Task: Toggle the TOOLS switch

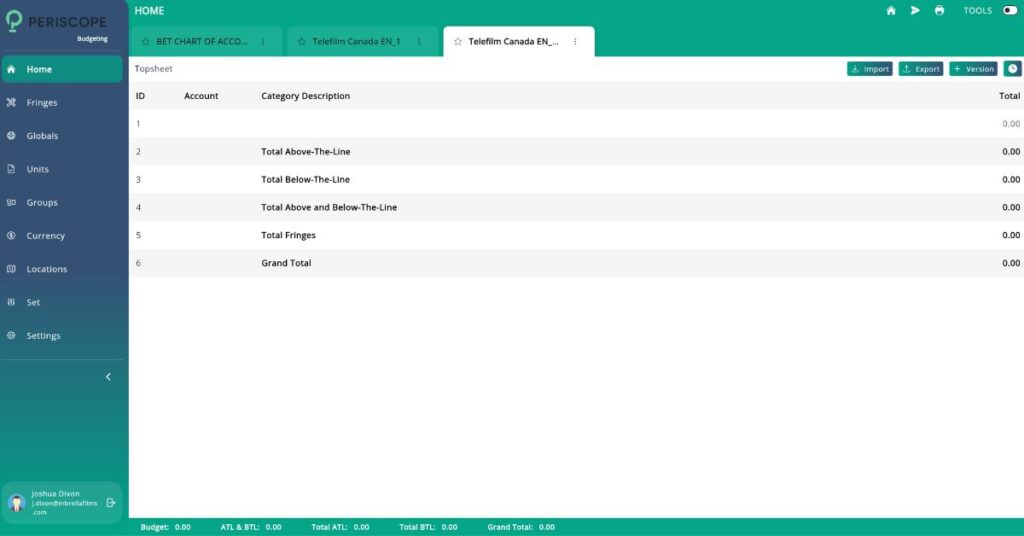Action: 1009,11
